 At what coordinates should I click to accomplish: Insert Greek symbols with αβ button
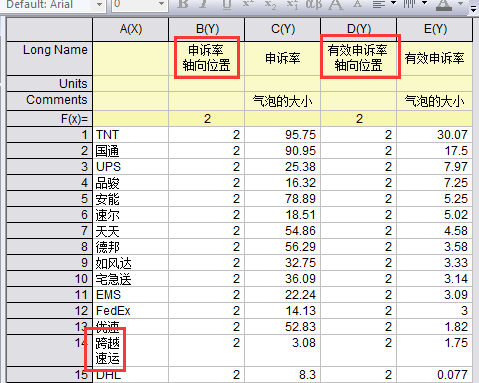314,4
